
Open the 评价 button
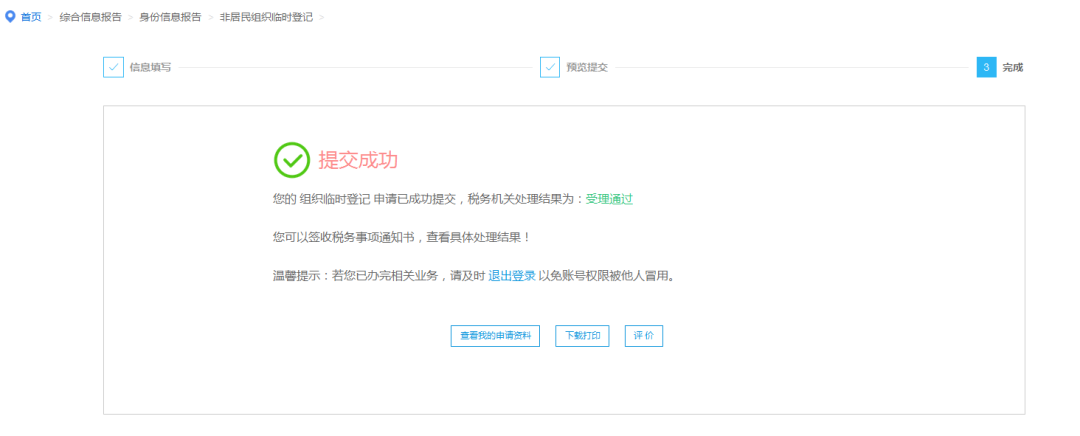pyautogui.click(x=644, y=336)
